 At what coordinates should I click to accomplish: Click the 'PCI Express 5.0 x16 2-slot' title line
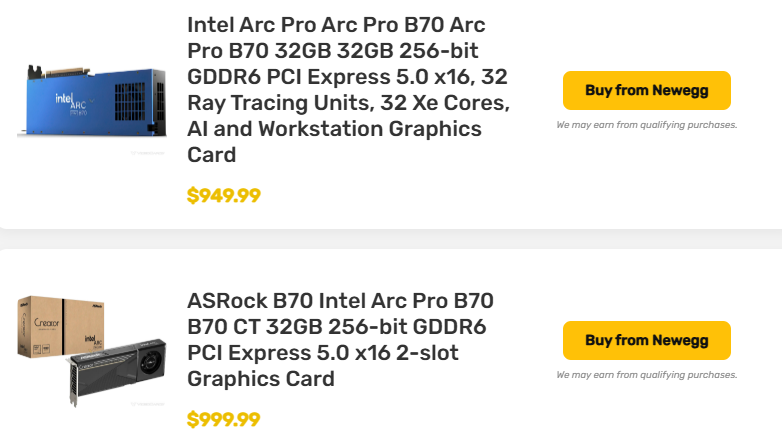click(x=324, y=353)
